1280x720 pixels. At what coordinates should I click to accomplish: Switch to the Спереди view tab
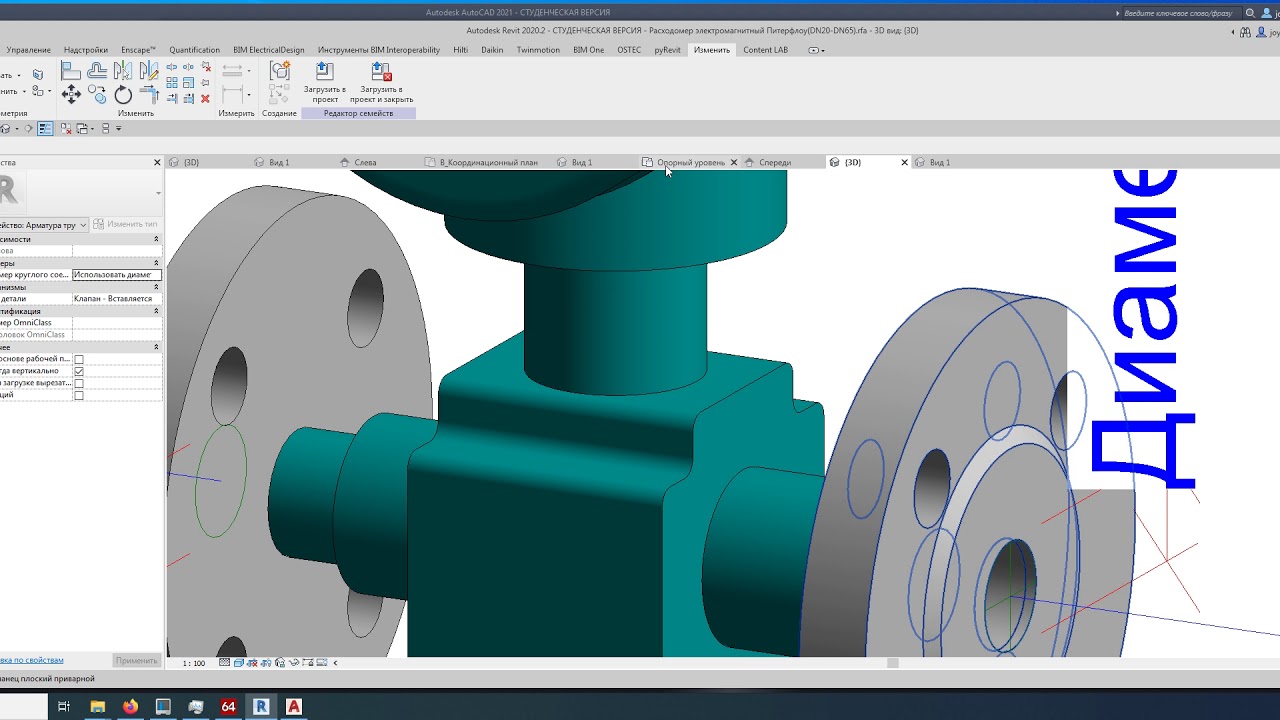775,162
